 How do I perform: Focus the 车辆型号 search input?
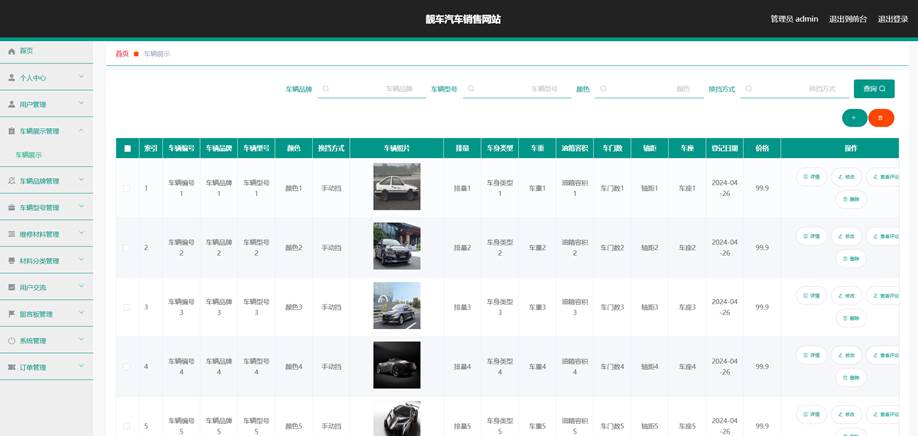[517, 89]
